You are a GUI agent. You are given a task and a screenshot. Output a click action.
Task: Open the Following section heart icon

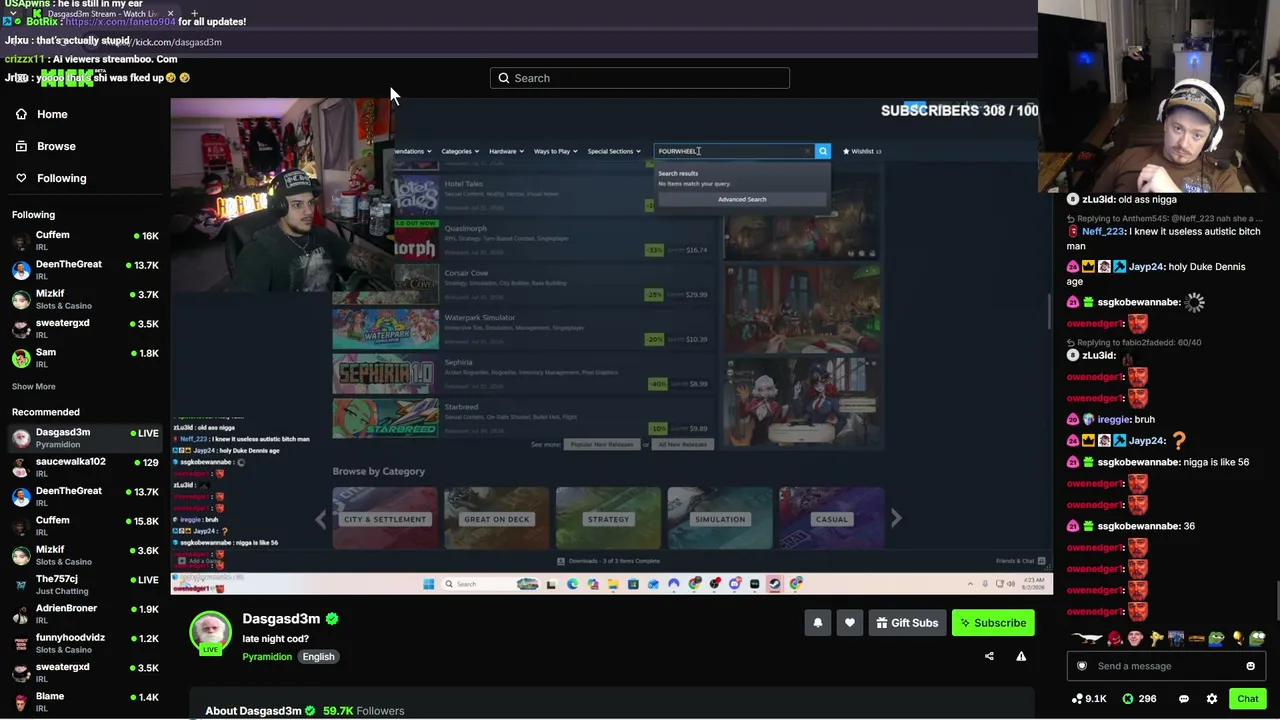[21, 178]
